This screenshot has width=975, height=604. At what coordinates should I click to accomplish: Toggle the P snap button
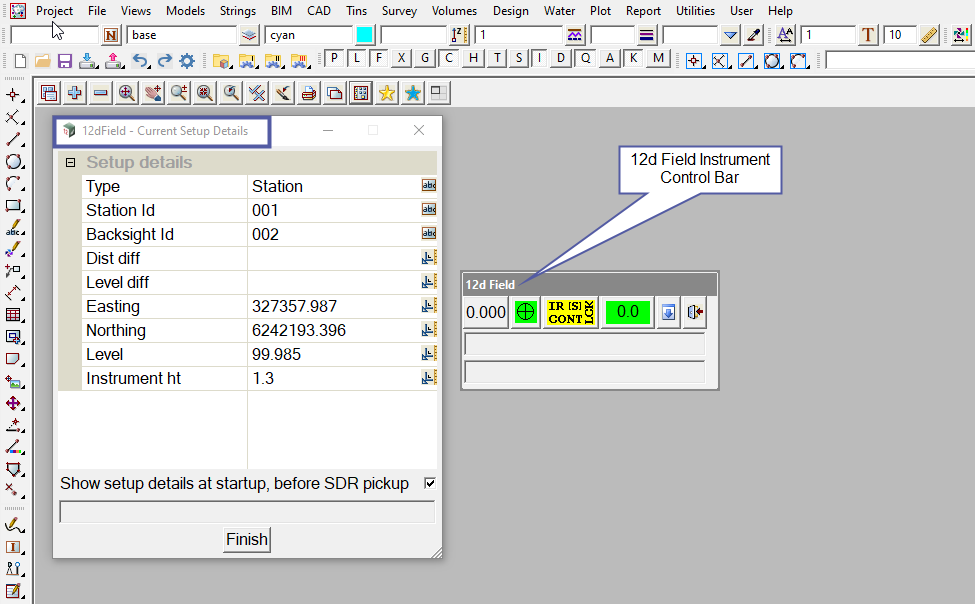tap(335, 58)
